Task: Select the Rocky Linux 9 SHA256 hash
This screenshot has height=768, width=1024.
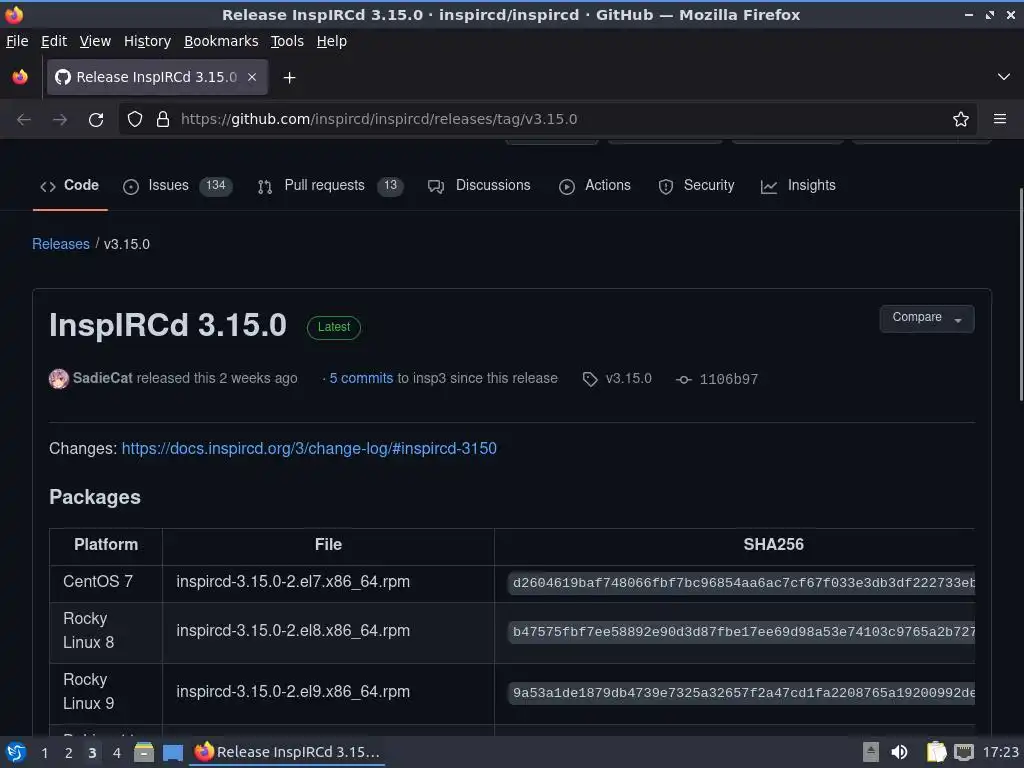Action: [x=743, y=693]
